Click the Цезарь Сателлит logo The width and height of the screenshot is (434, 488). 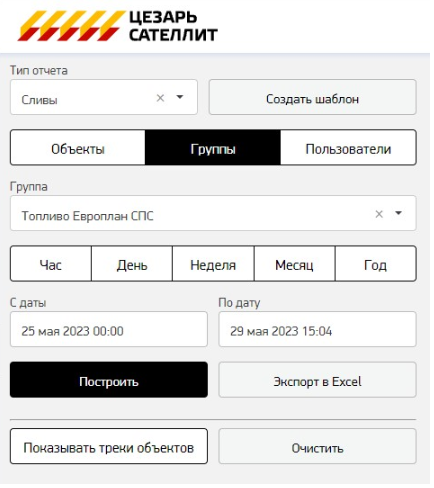[x=118, y=26]
